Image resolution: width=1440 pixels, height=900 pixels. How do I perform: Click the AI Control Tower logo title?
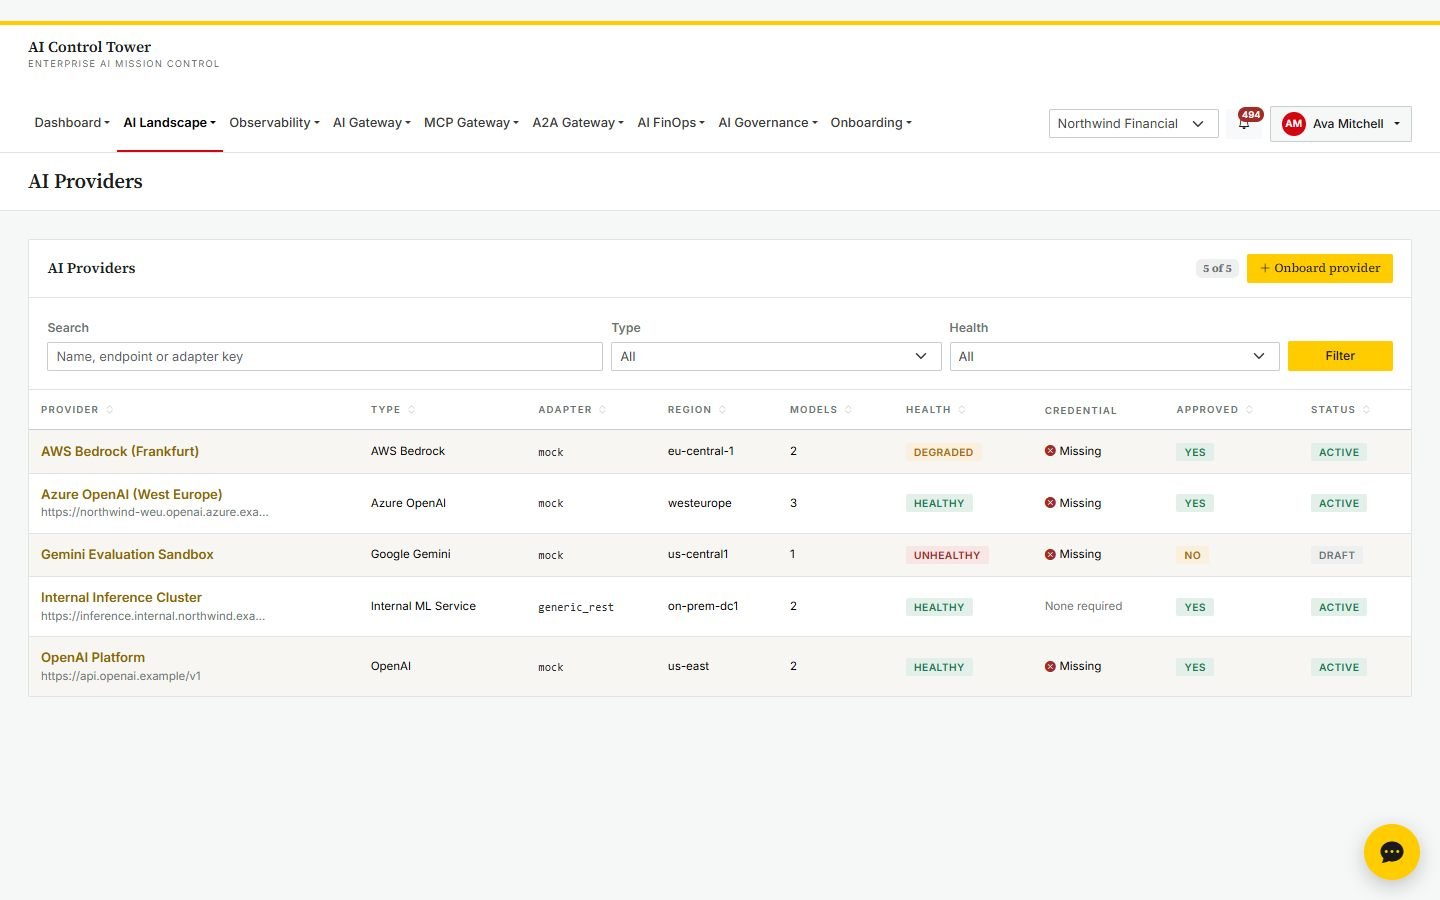pyautogui.click(x=90, y=47)
